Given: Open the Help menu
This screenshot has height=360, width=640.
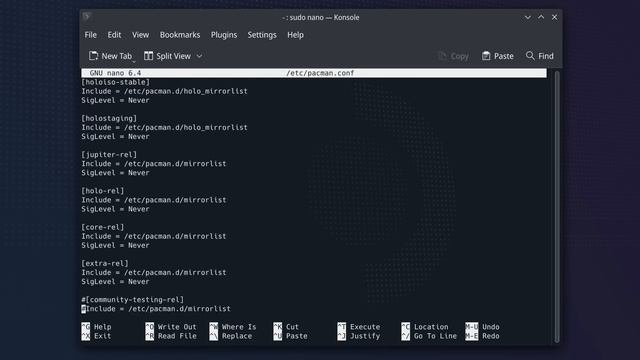Looking at the screenshot, I should pos(295,35).
